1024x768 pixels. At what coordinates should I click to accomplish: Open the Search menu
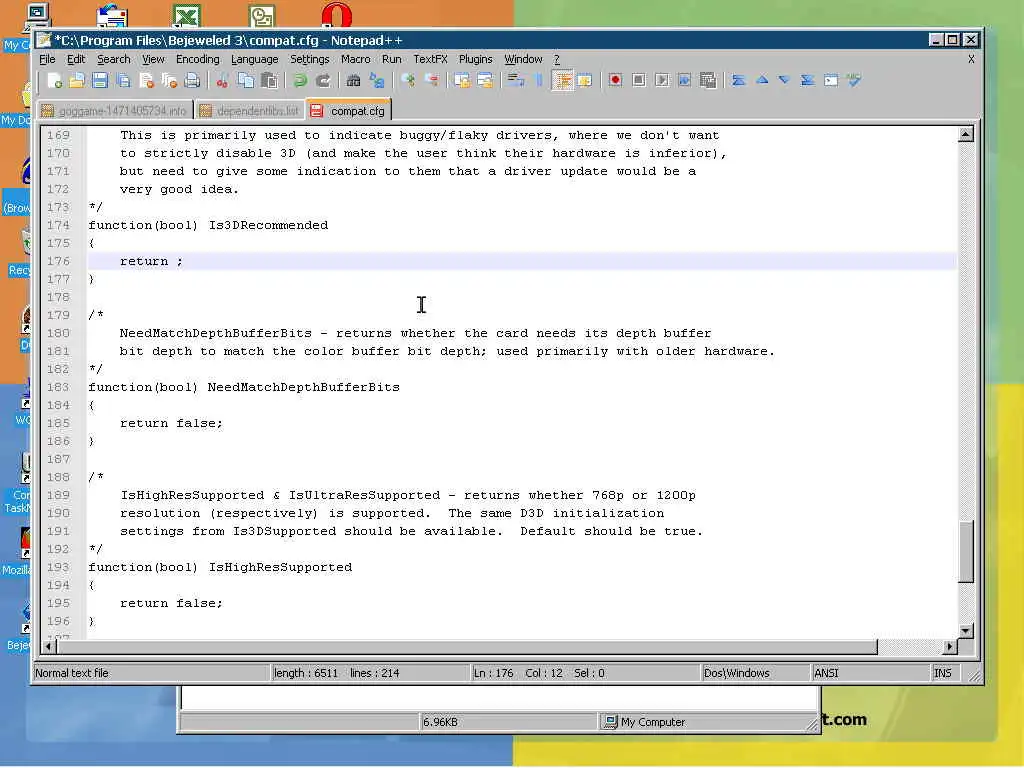click(x=114, y=59)
